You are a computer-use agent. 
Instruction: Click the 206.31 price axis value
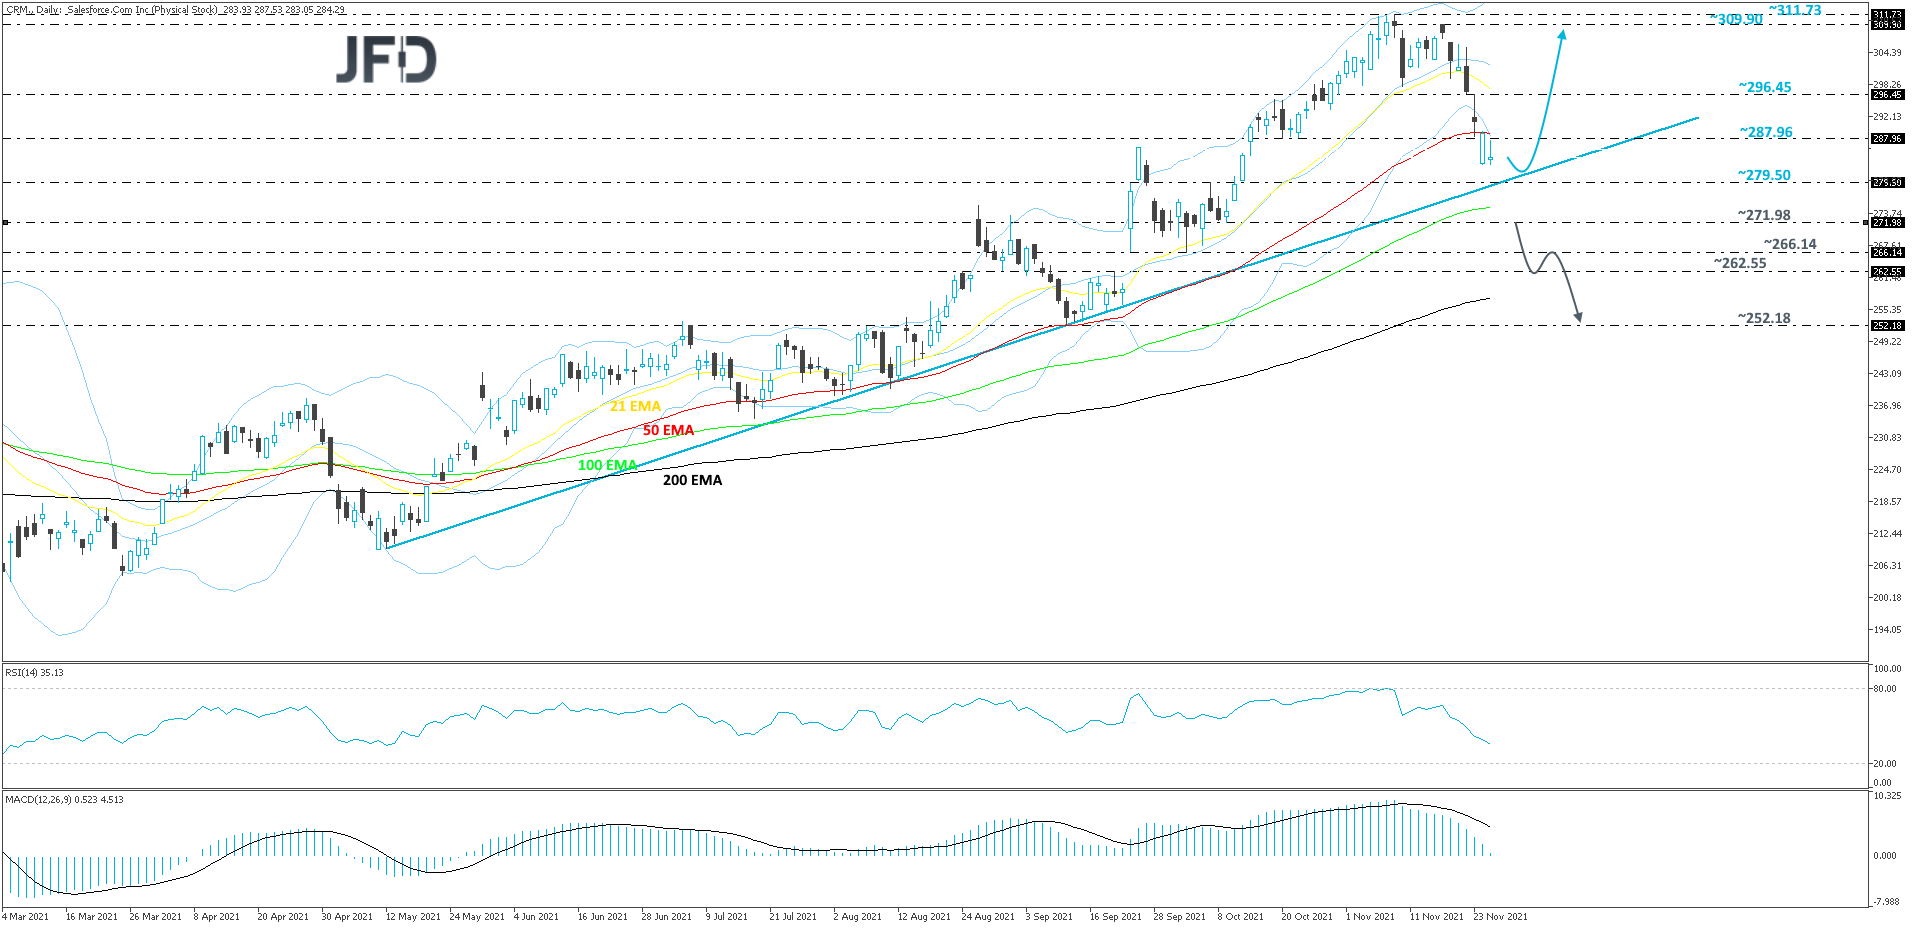1887,566
